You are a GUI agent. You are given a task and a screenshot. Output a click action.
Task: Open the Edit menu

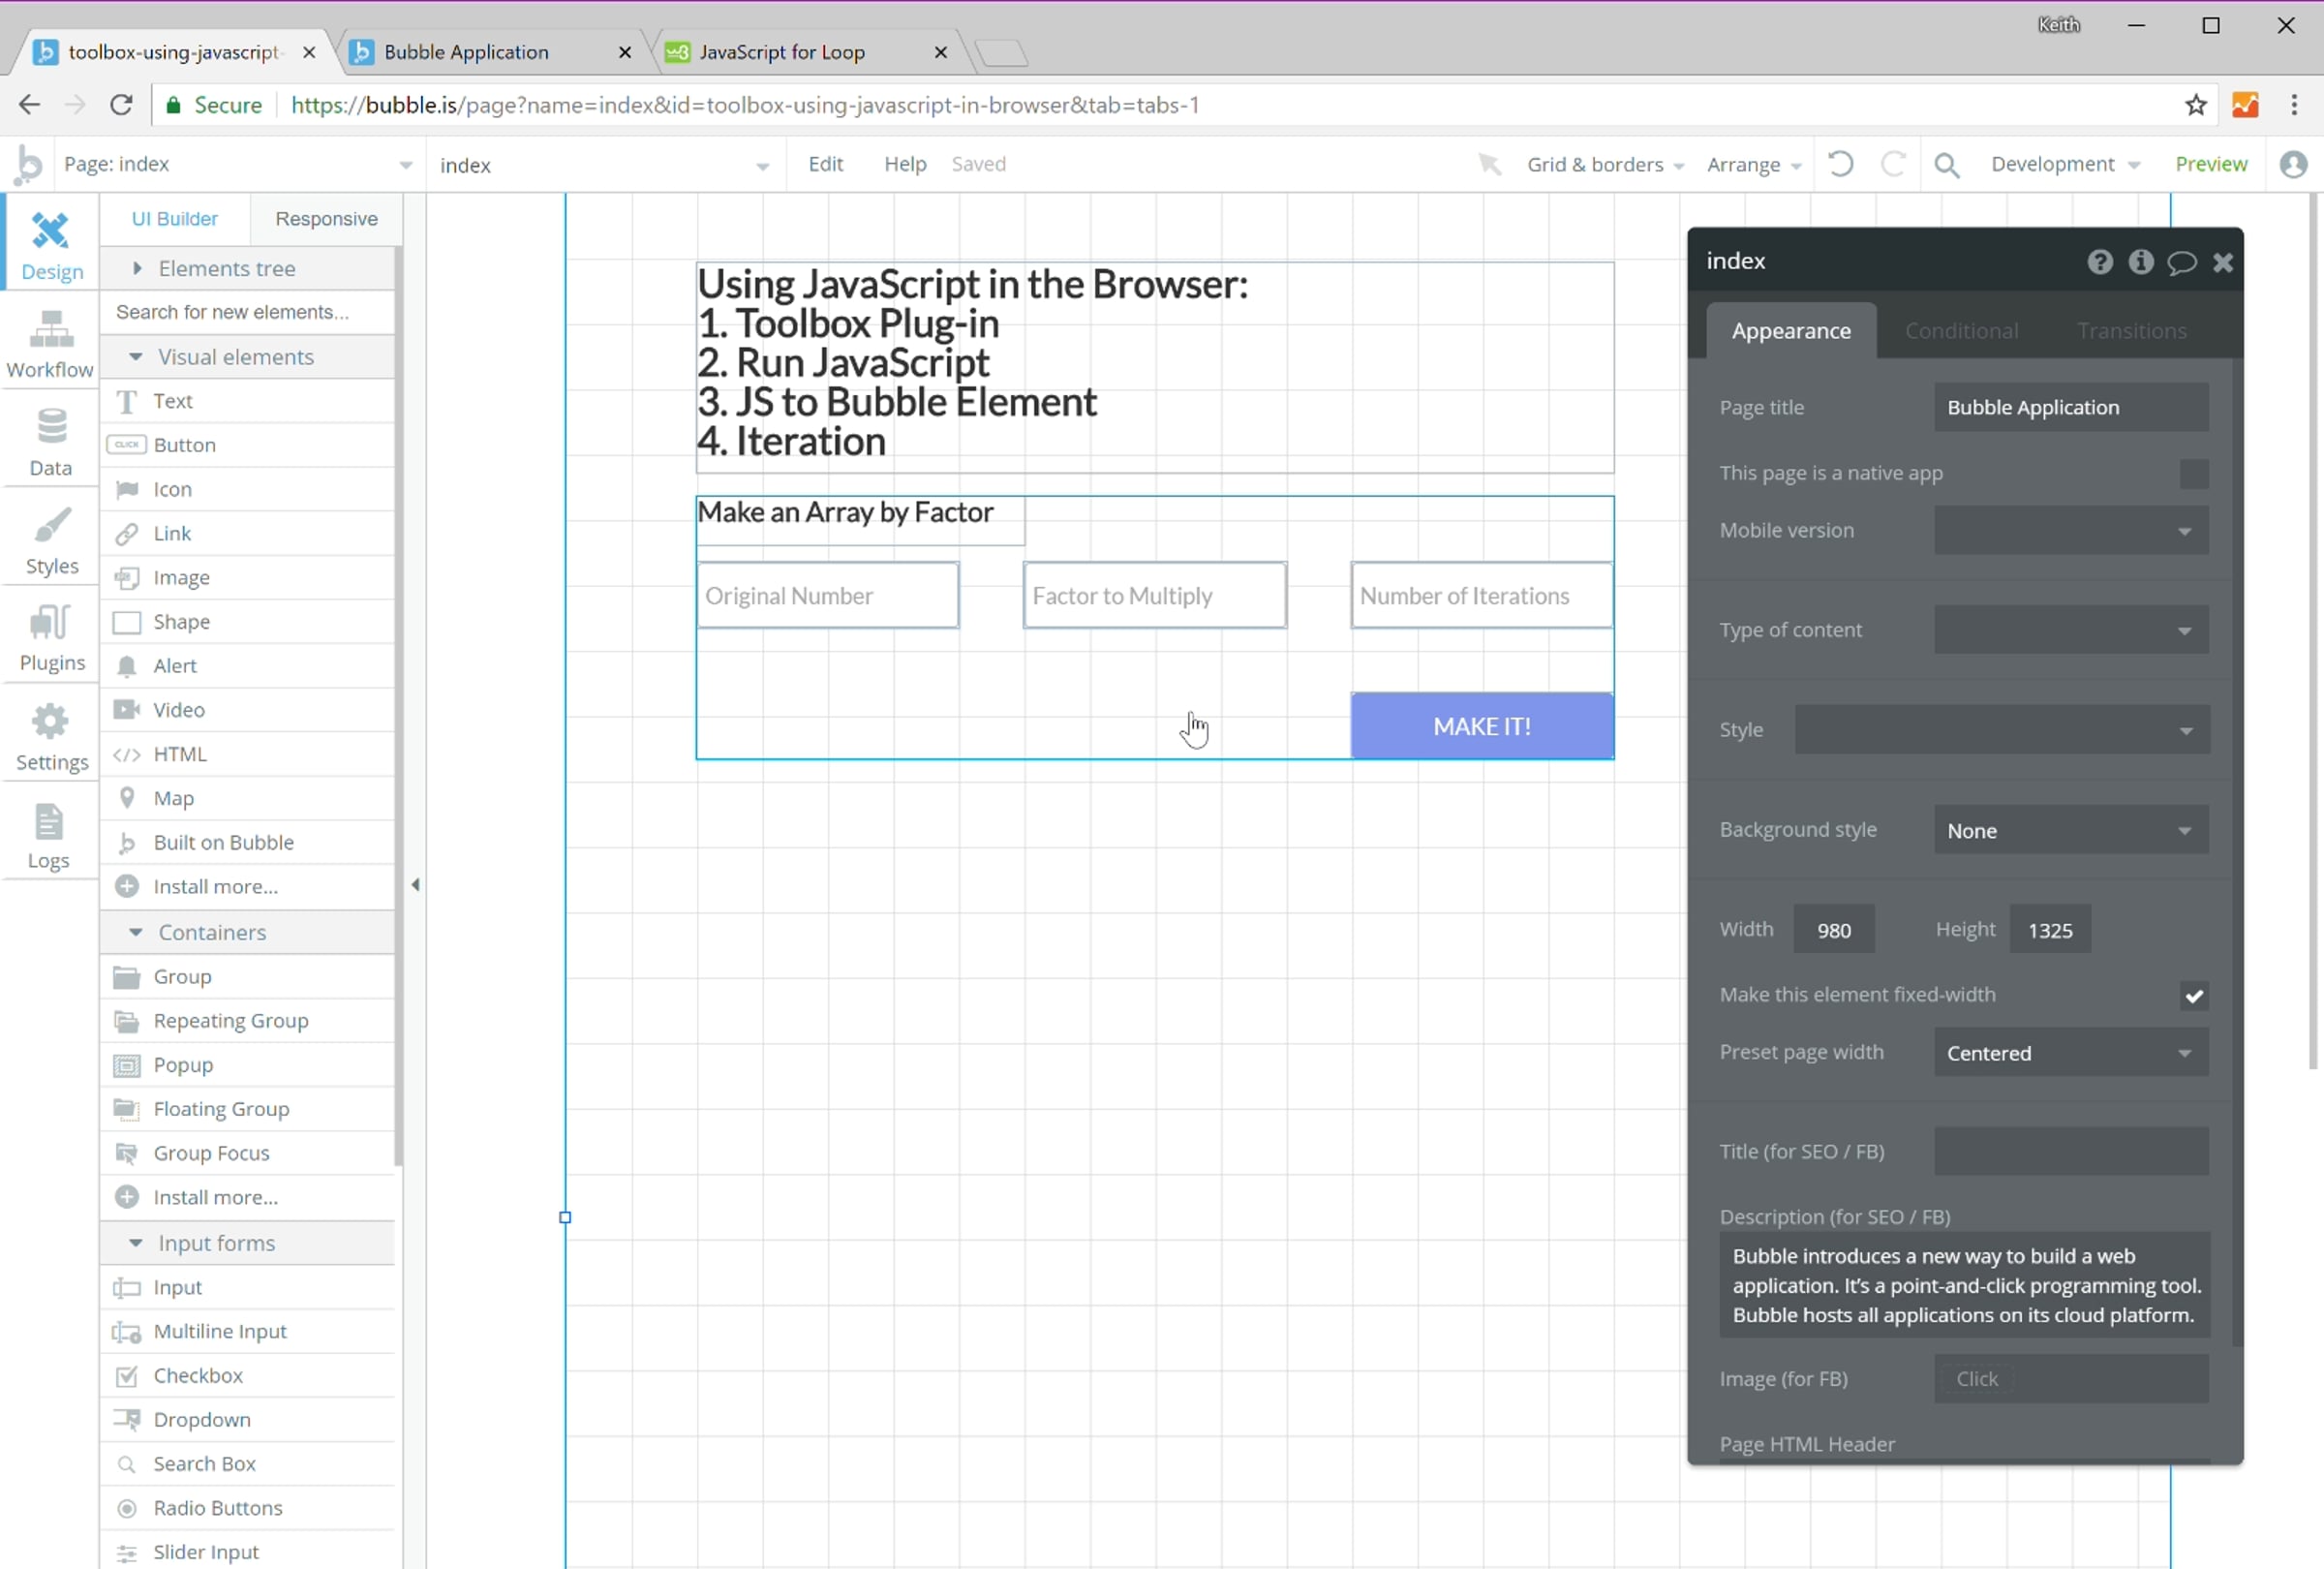825,164
